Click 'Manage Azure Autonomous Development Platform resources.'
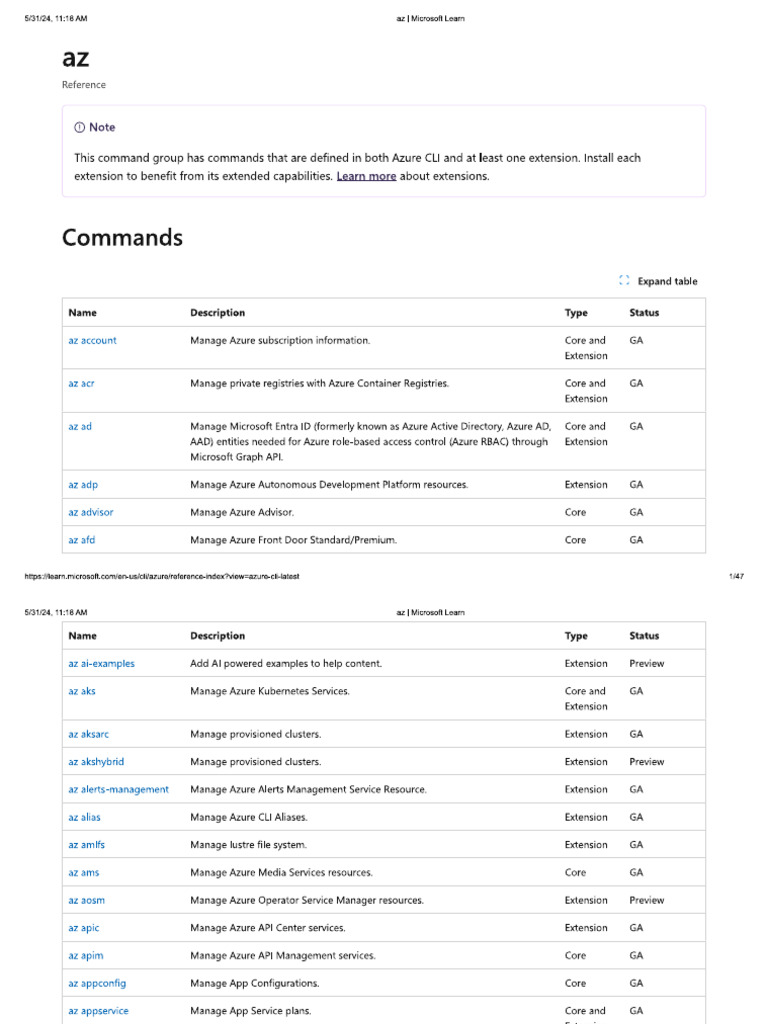 point(329,485)
